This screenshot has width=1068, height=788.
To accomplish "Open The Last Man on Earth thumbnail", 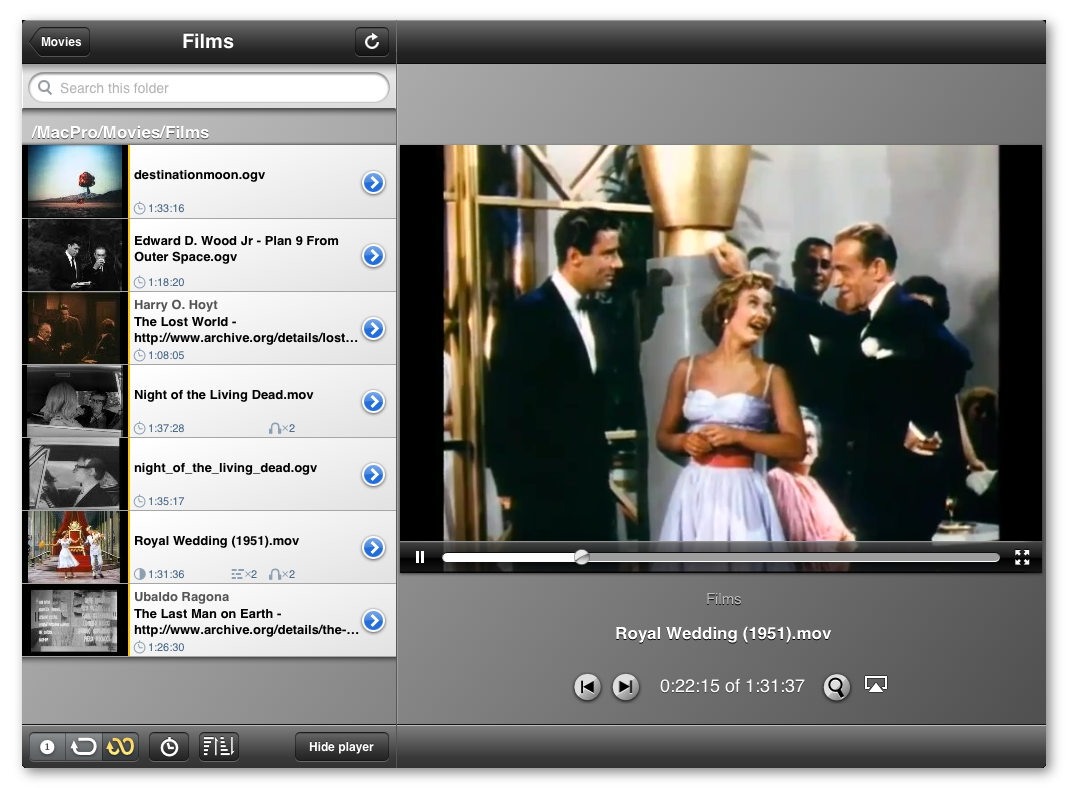I will [75, 620].
